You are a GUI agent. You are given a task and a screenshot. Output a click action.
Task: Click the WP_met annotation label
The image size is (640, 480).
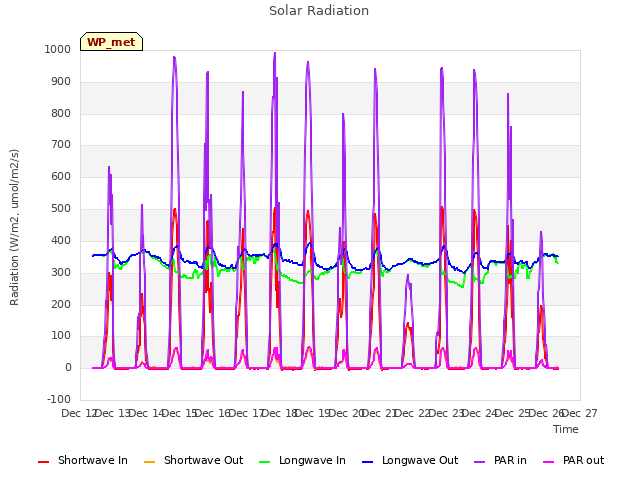[111, 42]
